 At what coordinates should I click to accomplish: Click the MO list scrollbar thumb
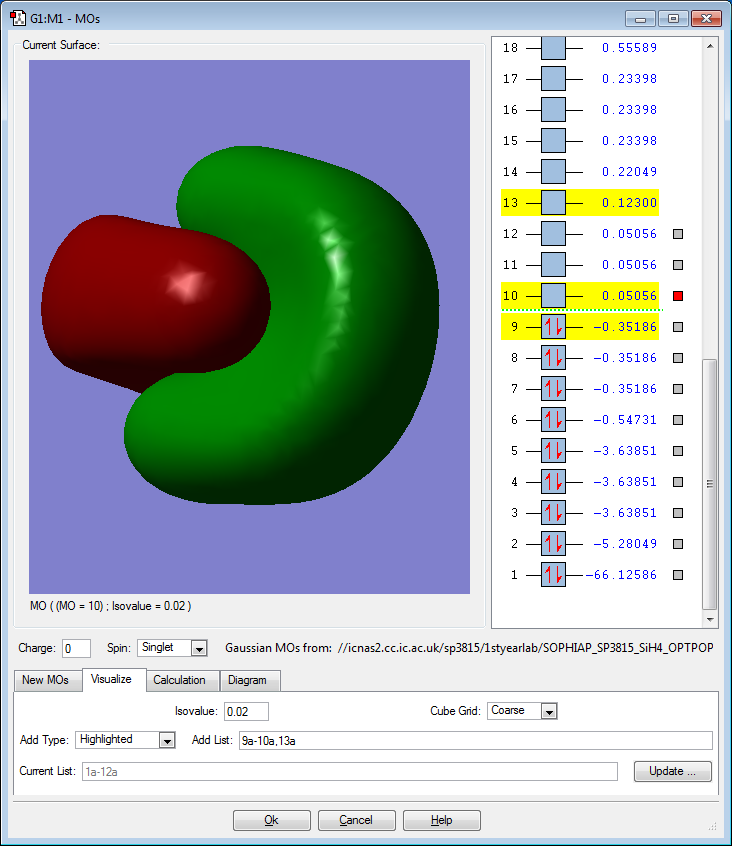[x=710, y=484]
